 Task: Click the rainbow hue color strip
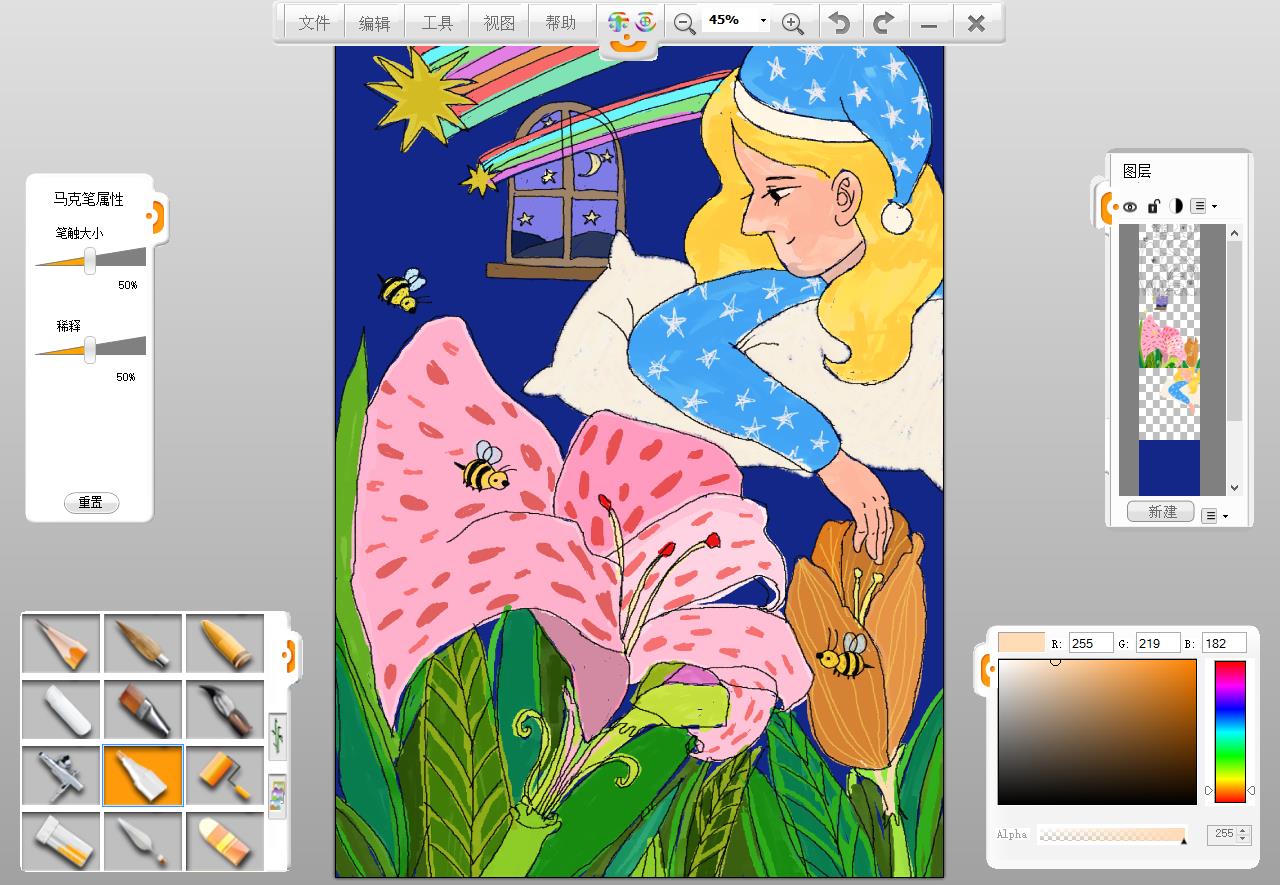point(1229,730)
